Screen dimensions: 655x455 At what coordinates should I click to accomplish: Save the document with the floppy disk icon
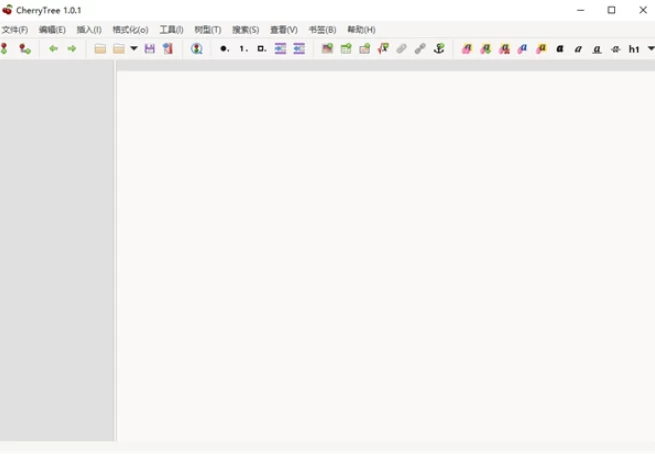(150, 49)
